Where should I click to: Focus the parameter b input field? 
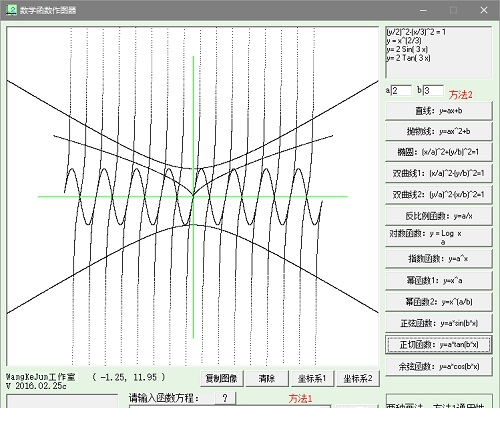(x=433, y=90)
